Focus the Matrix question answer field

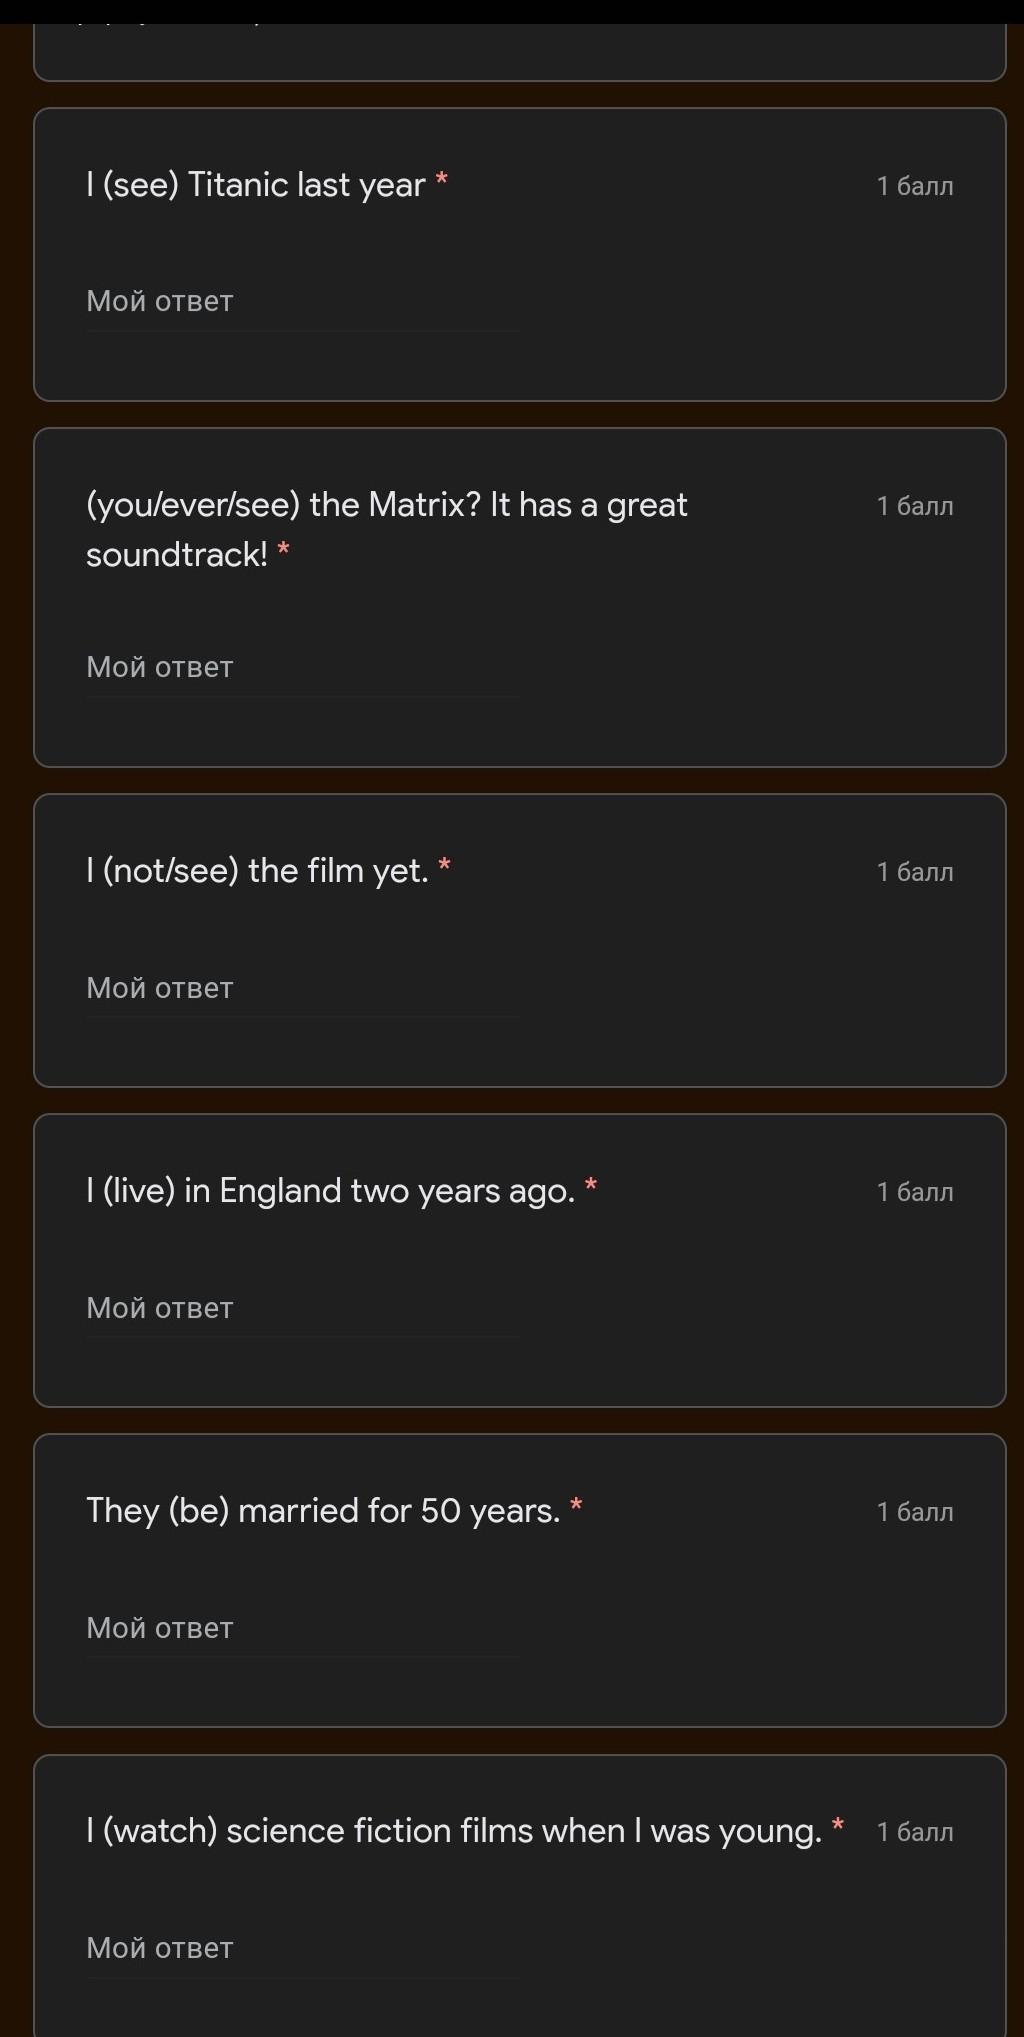click(300, 668)
